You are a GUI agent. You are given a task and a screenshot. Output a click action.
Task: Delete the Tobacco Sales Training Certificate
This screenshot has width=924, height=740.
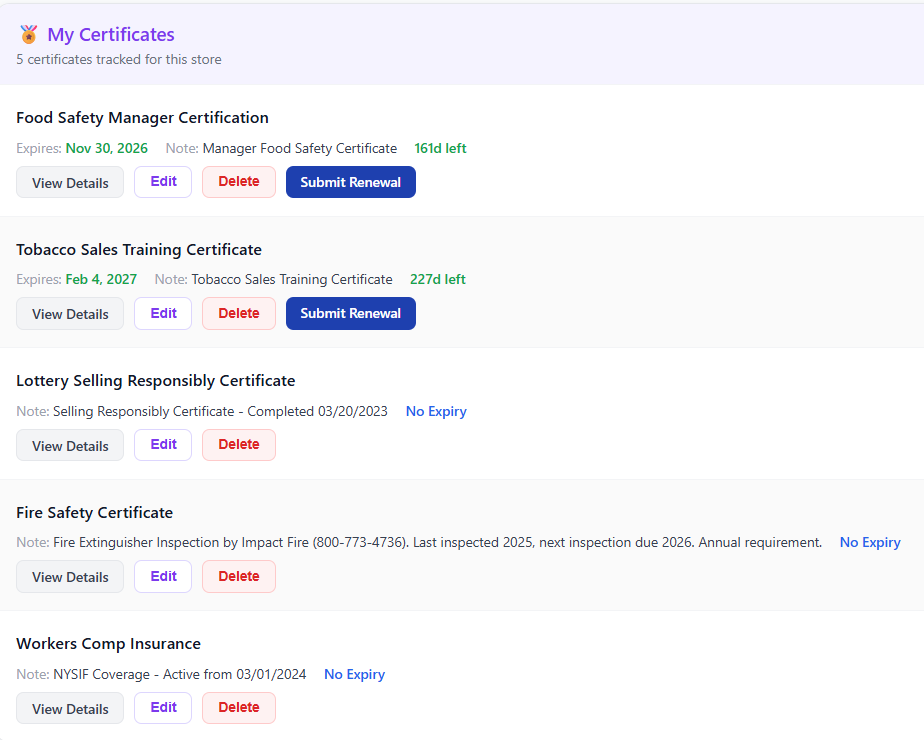point(239,313)
